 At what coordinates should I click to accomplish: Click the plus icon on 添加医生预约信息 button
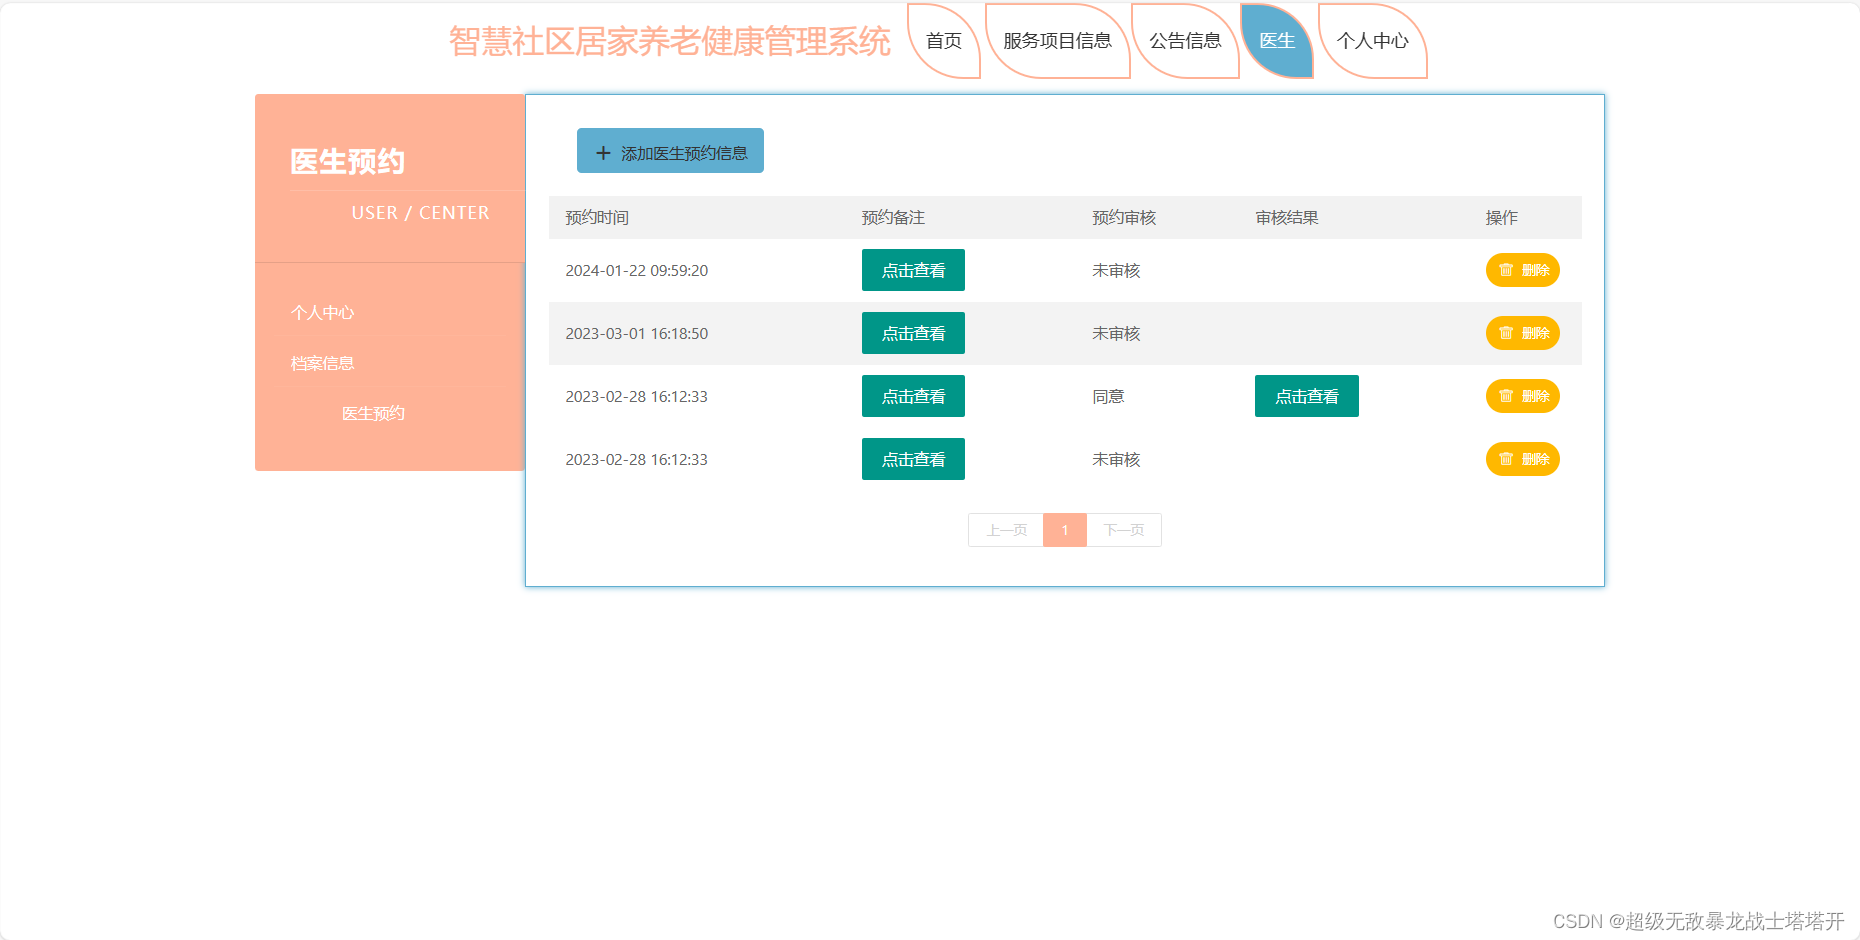click(603, 153)
